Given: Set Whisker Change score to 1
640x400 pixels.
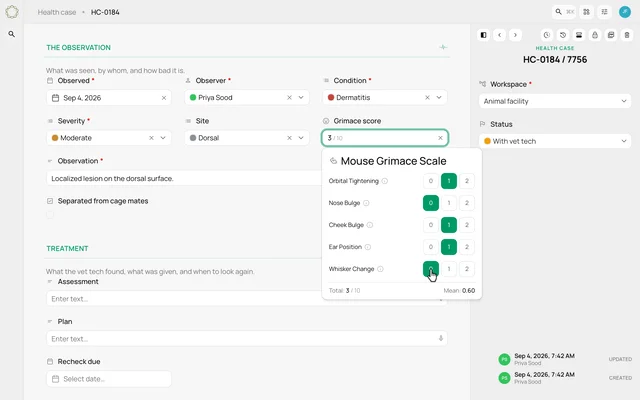Looking at the screenshot, I should pos(449,269).
